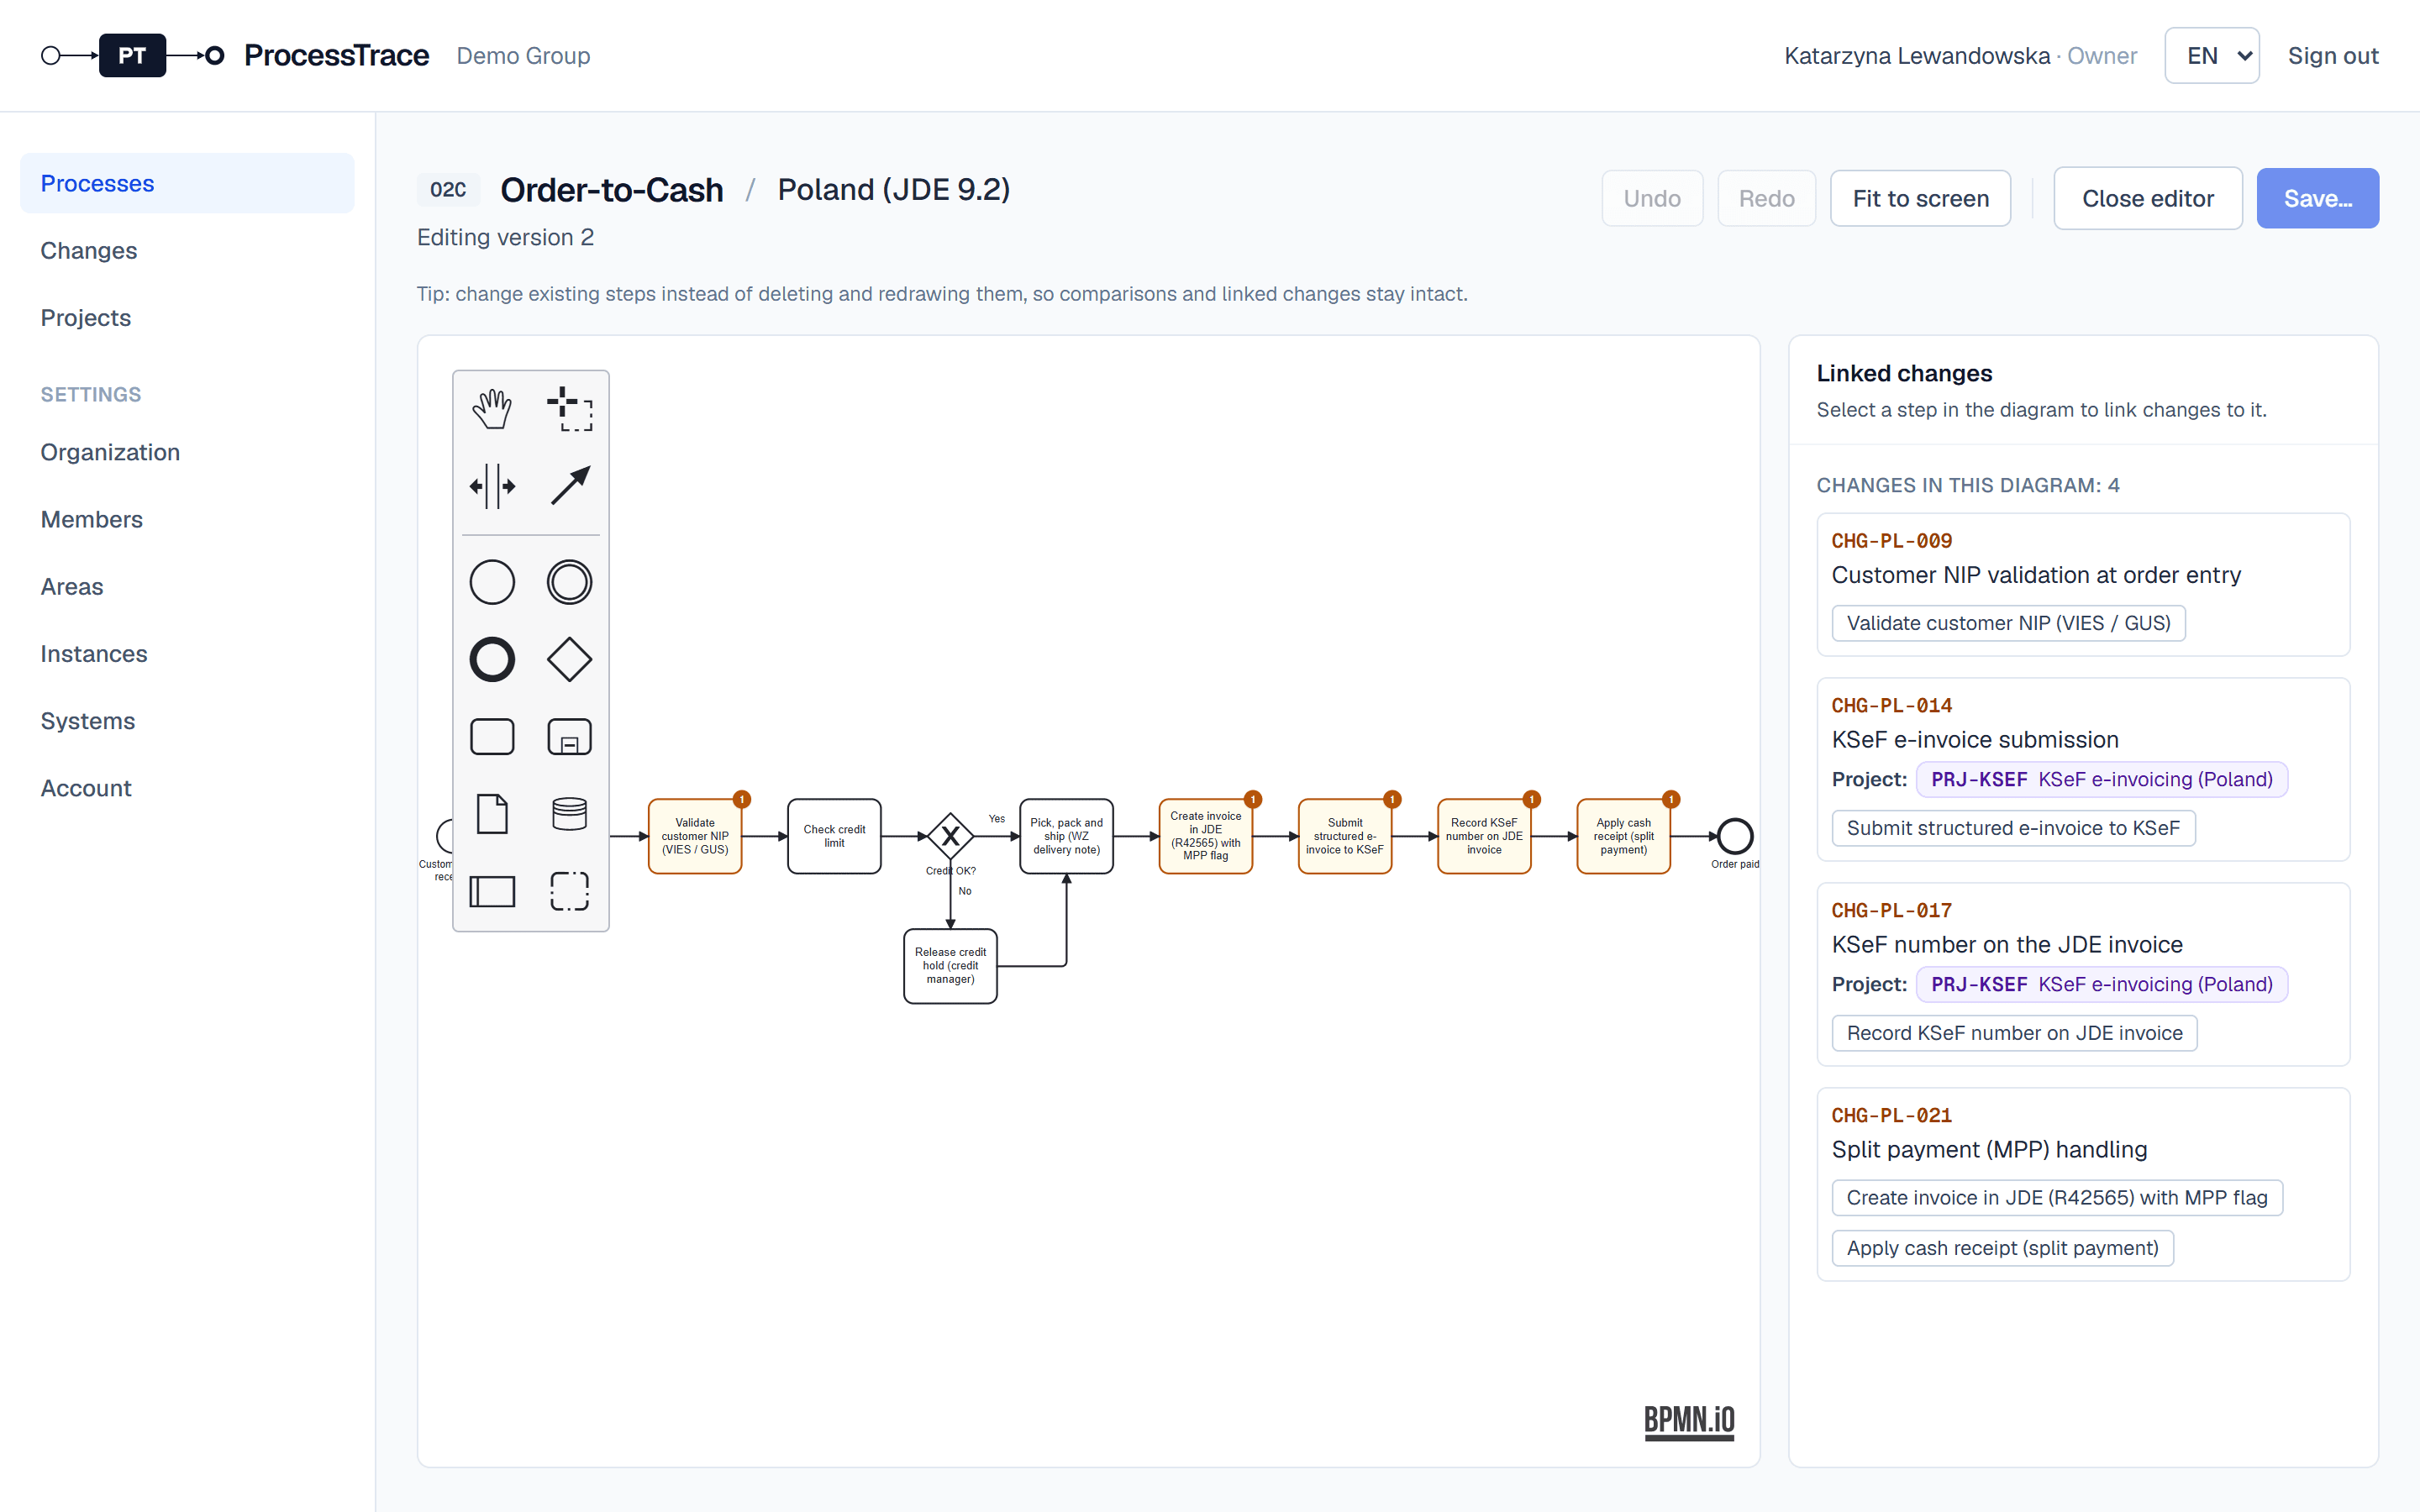Click Sign out link
This screenshot has height=1512, width=2420.
(x=2332, y=55)
